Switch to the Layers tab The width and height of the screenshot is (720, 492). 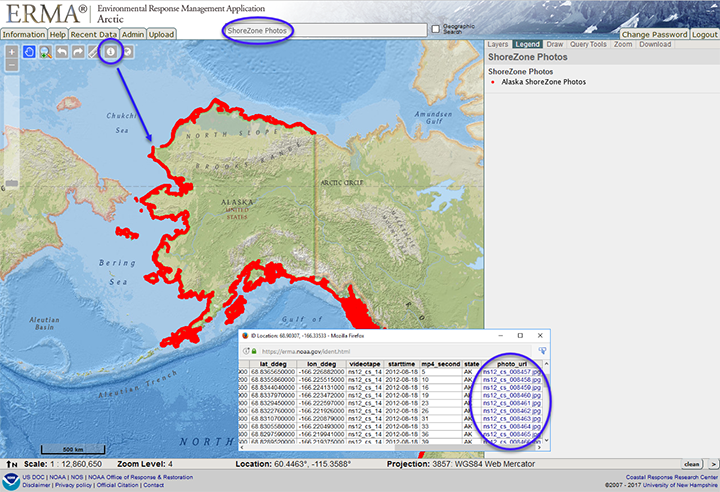coord(498,45)
